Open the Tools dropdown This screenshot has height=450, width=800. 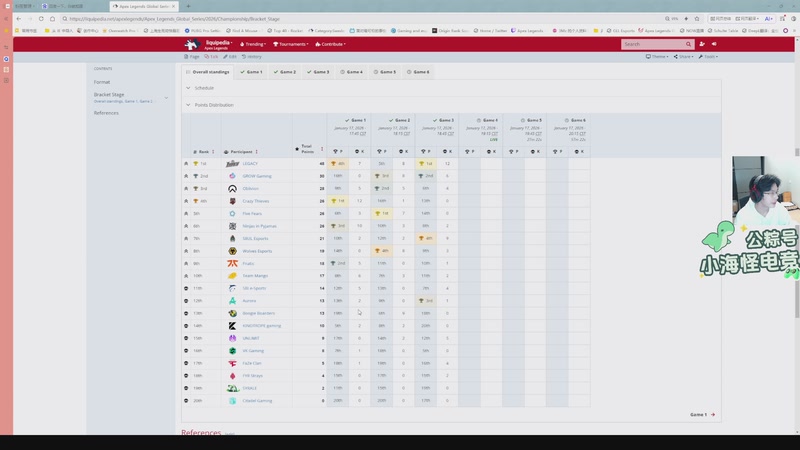(x=708, y=57)
